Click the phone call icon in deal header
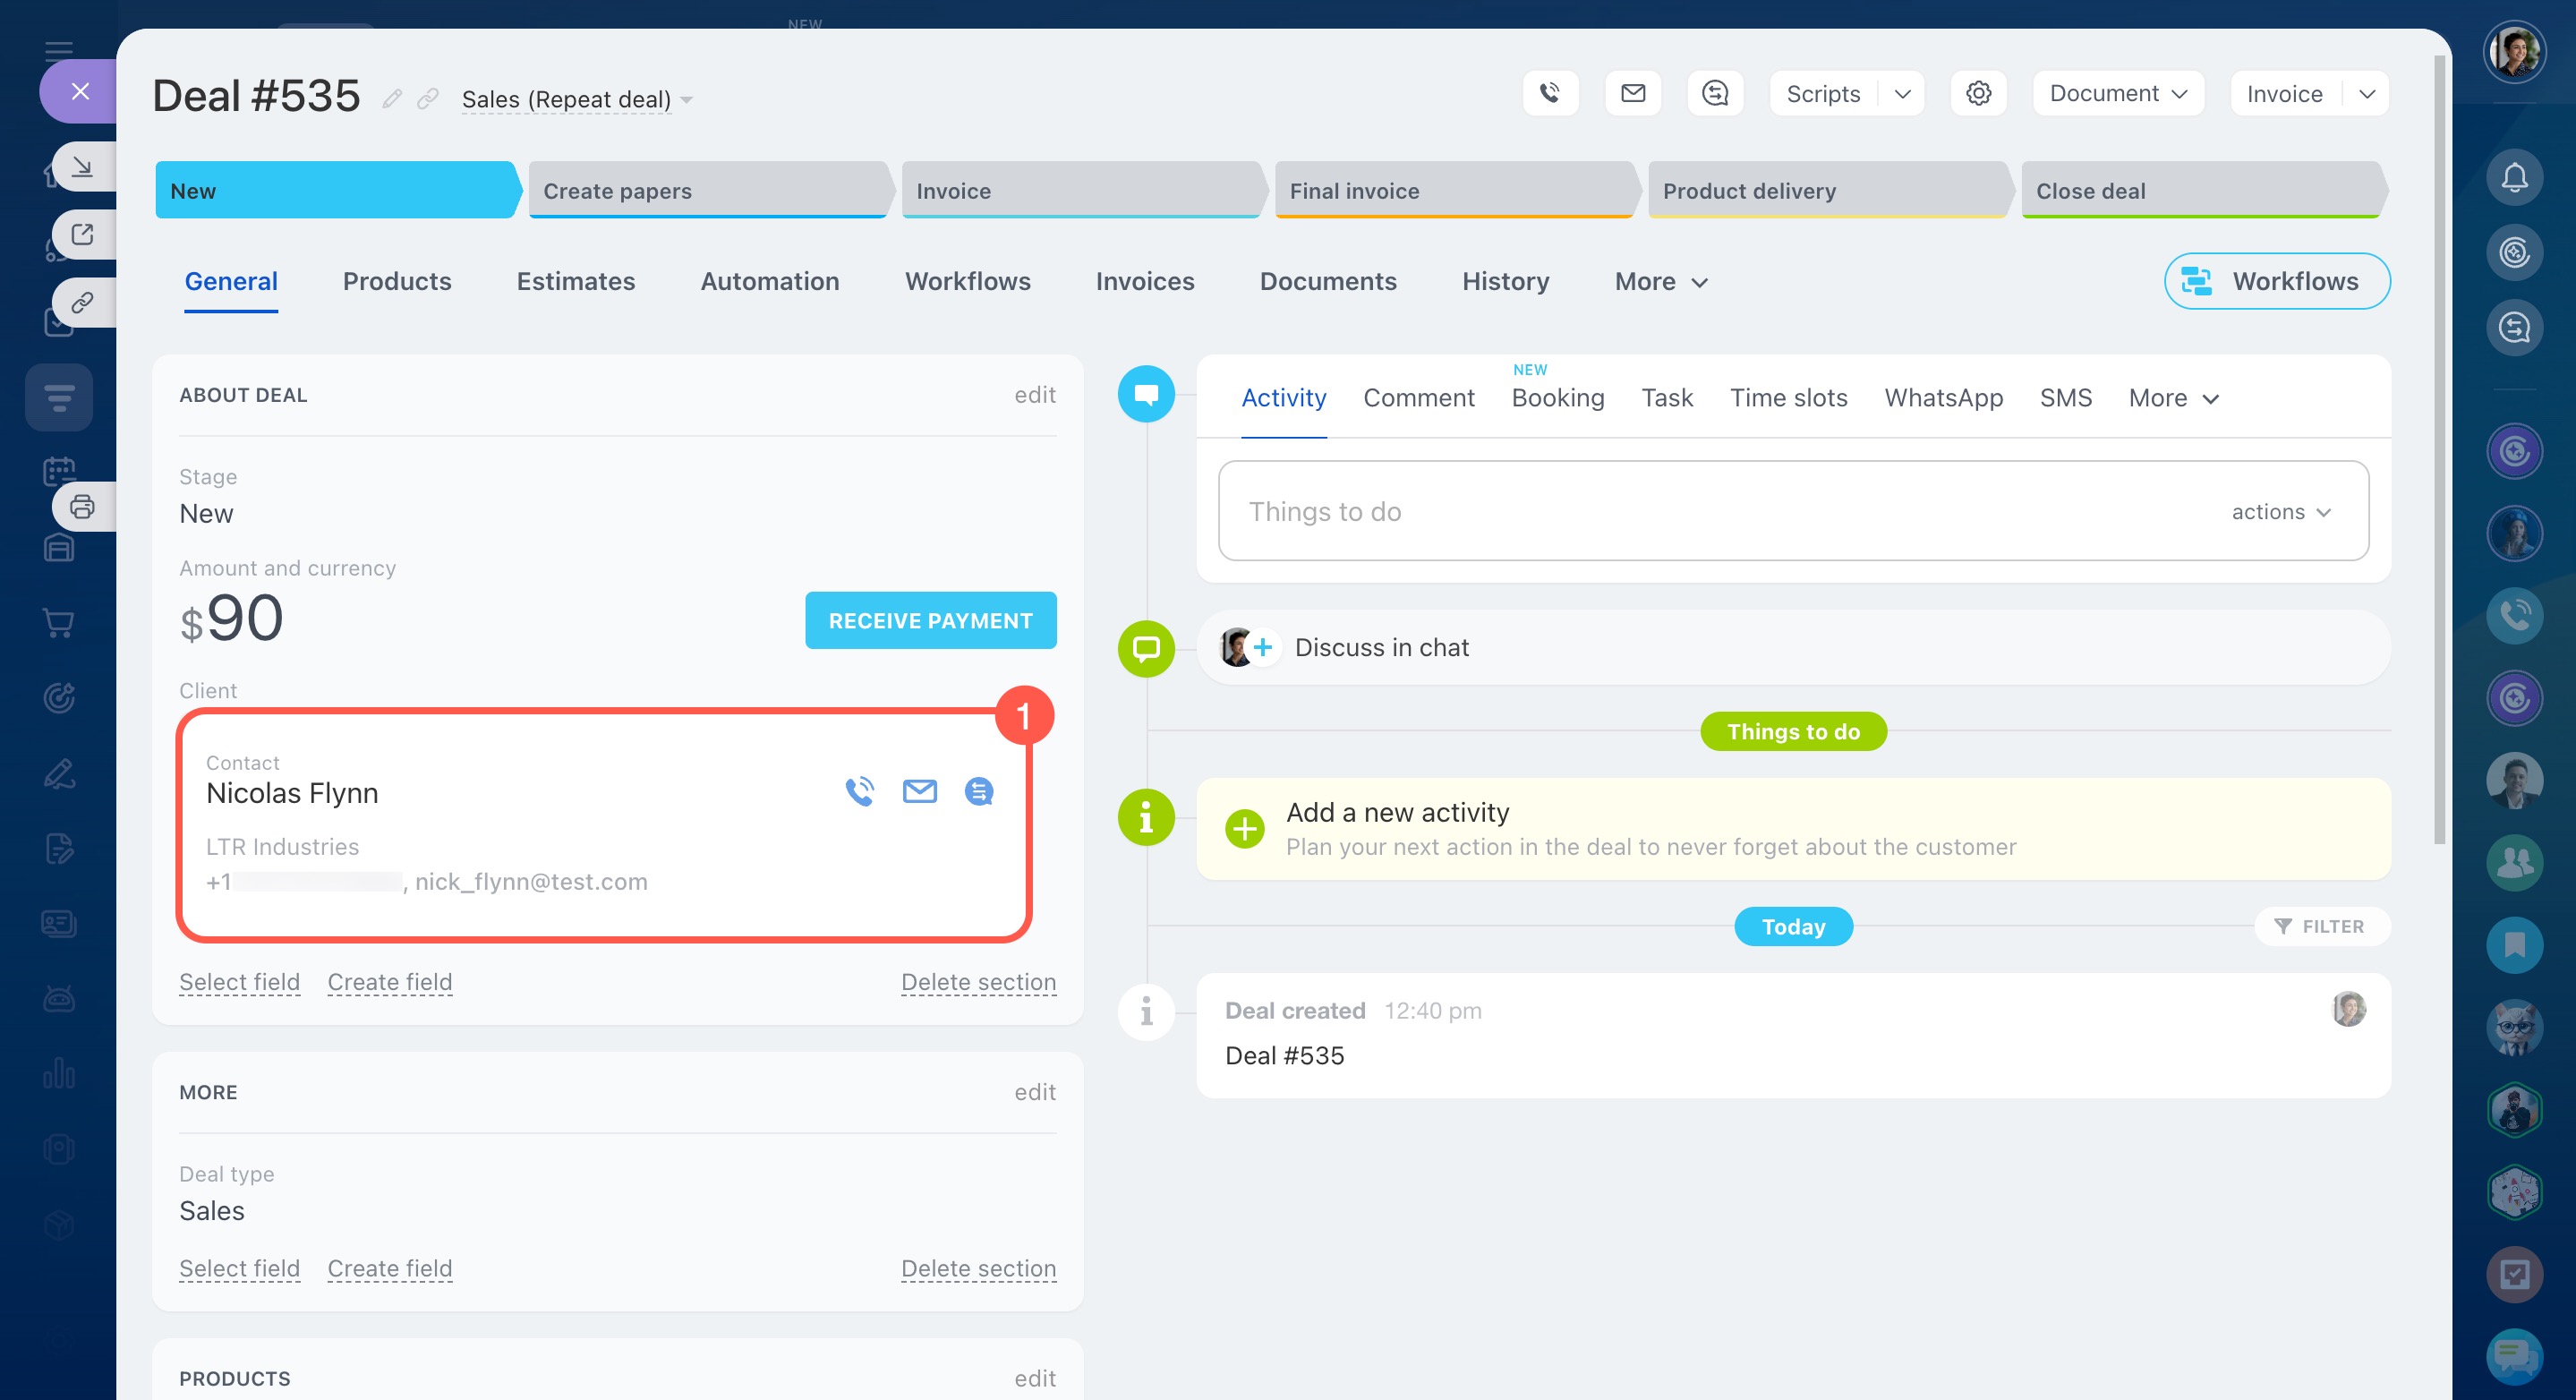This screenshot has height=1400, width=2576. [x=1550, y=93]
